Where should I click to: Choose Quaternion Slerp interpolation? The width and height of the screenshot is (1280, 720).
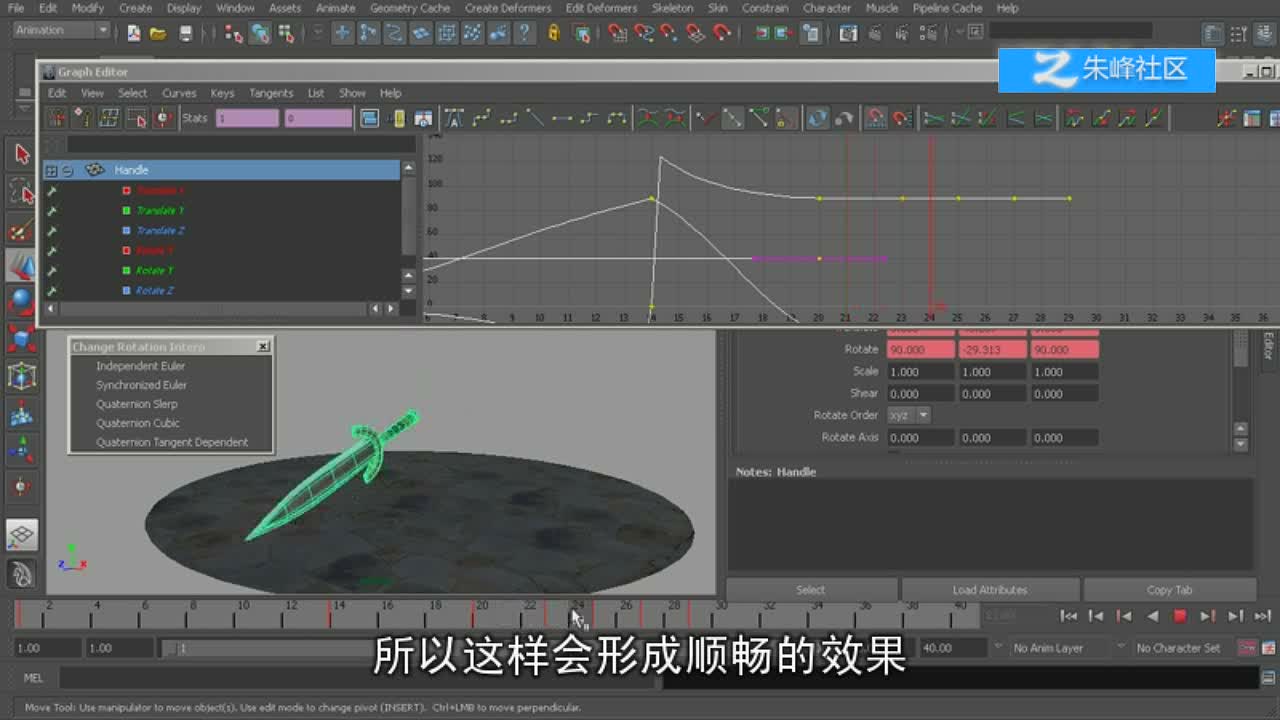137,404
